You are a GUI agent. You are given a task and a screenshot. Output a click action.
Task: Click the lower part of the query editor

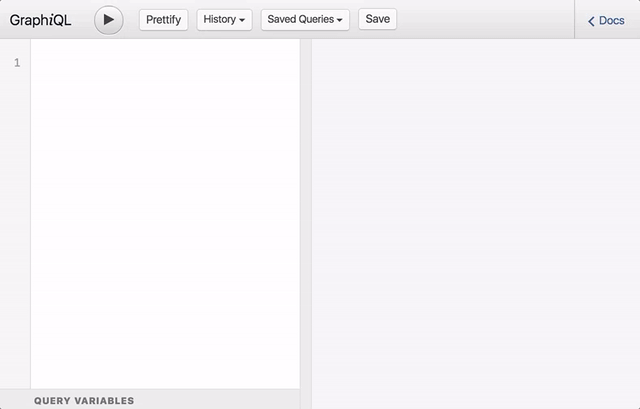(165, 340)
